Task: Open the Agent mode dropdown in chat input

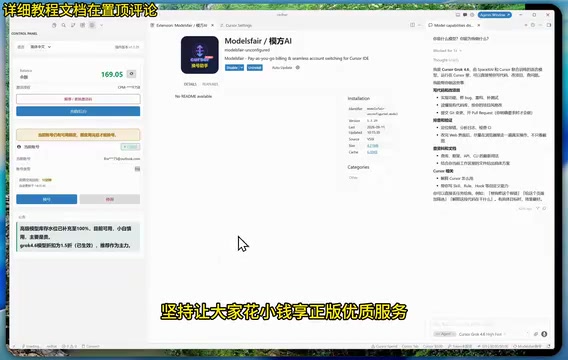Action: (444, 334)
